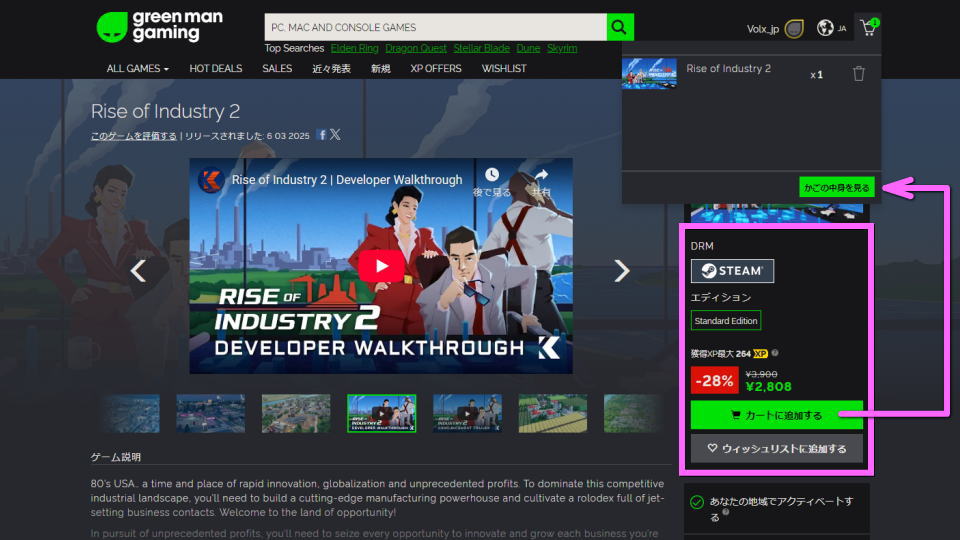Focus the PC, Mac and console games search field

tap(435, 27)
